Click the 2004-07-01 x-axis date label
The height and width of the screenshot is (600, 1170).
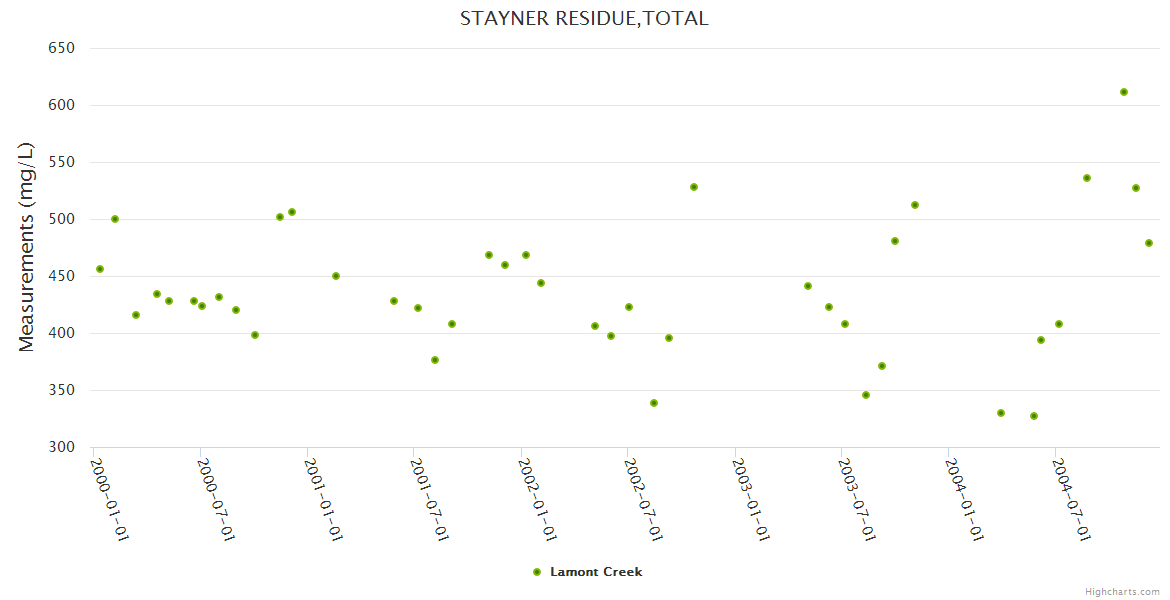(1071, 499)
